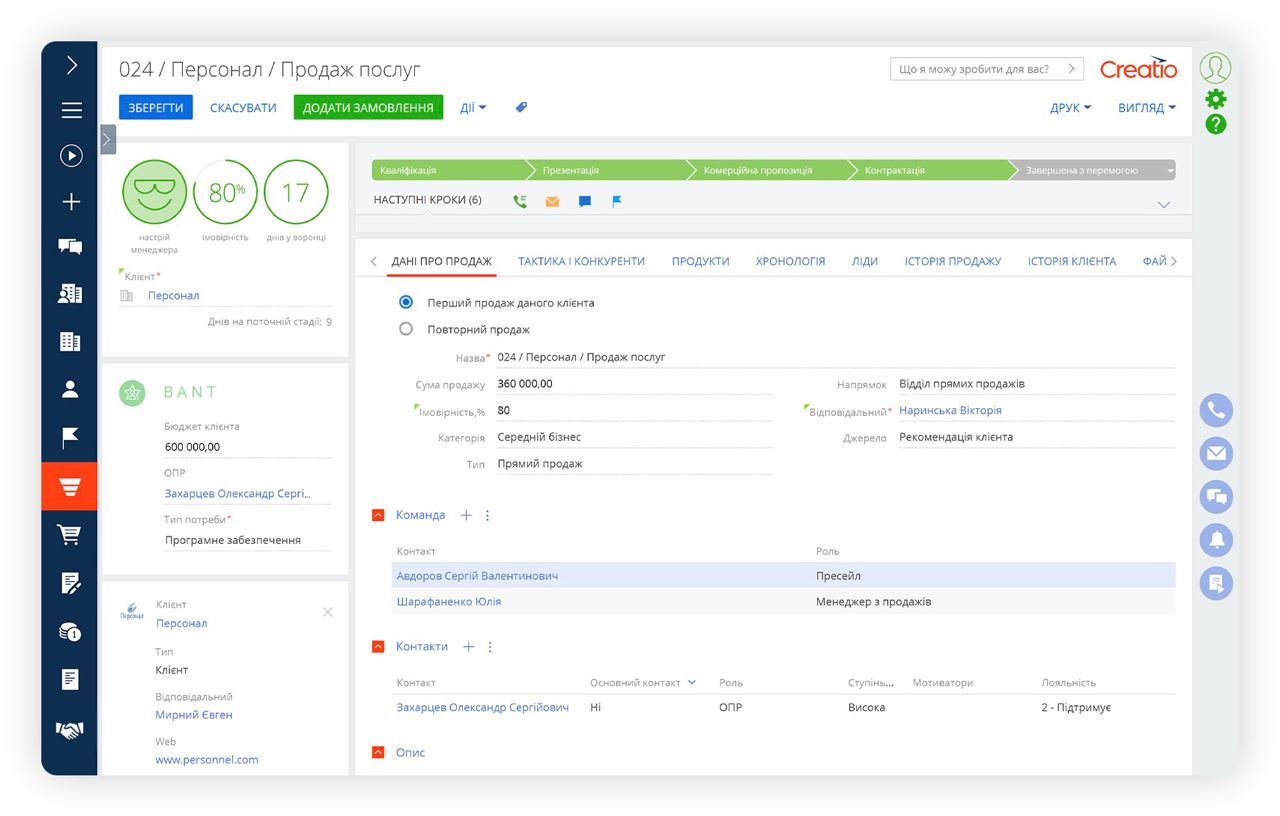This screenshot has width=1280, height=816.
Task: Sort by Основний контакт column arrow
Action: coord(691,682)
